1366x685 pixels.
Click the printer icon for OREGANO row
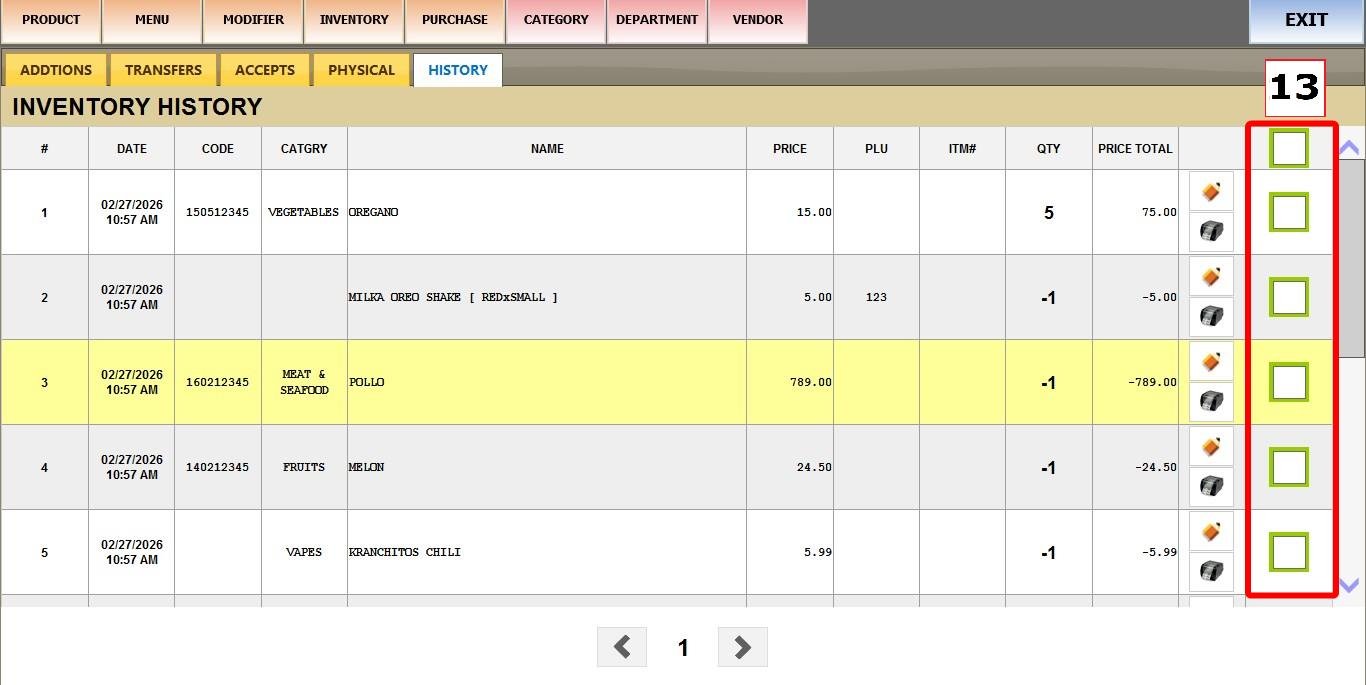1211,232
